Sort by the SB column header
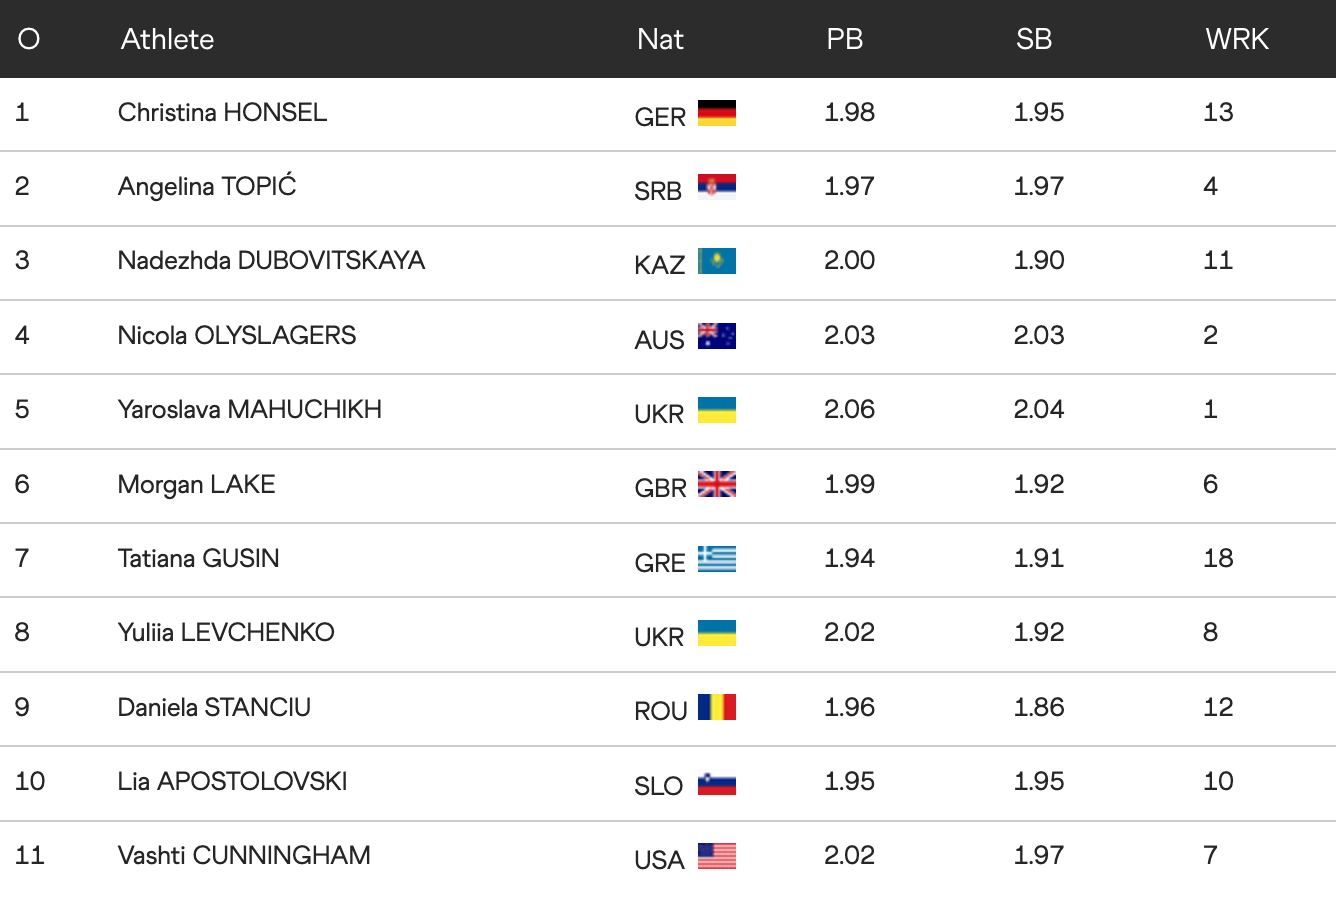The image size is (1336, 908). [x=1033, y=39]
